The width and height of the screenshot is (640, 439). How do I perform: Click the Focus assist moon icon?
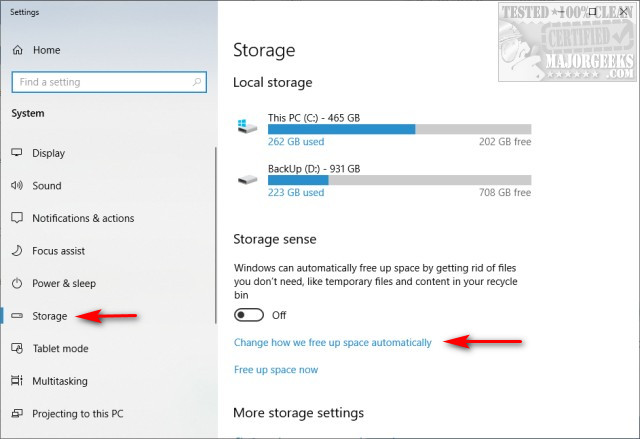17,251
